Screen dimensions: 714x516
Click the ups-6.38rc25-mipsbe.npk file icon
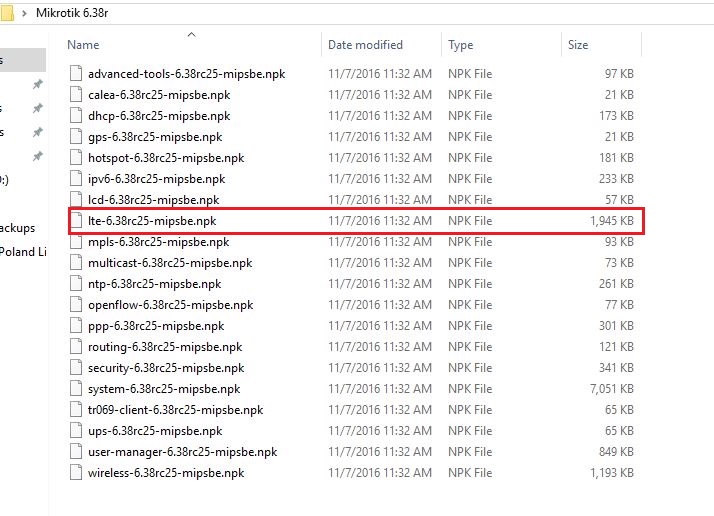76,430
